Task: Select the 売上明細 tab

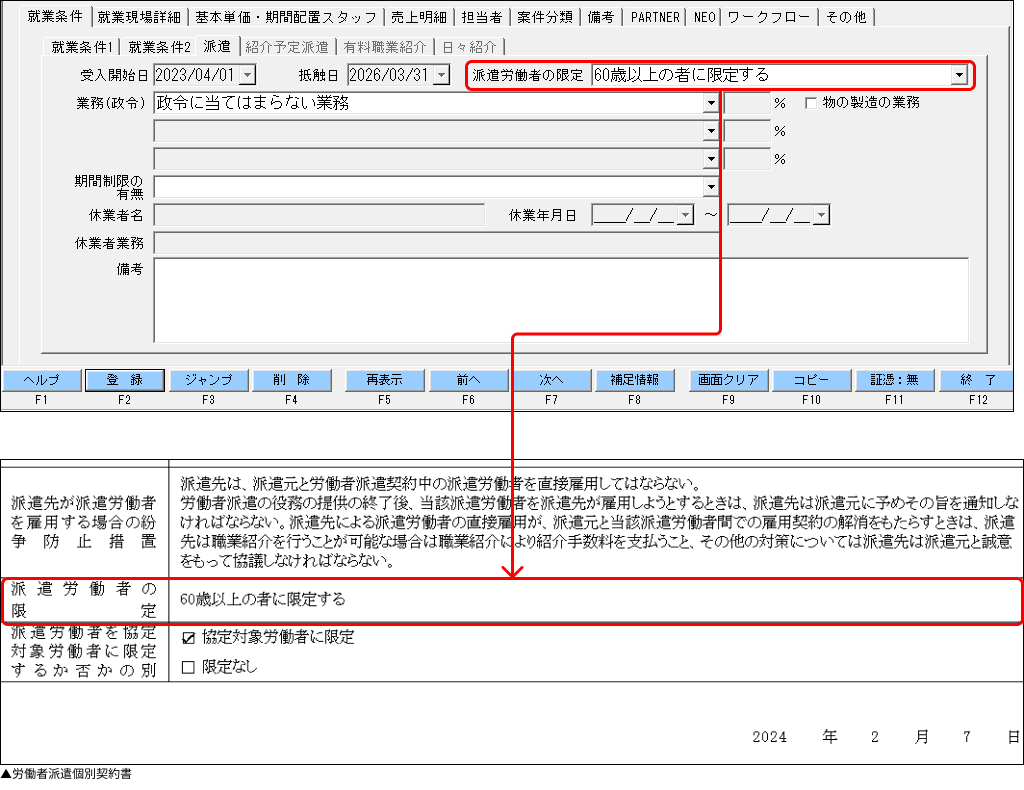Action: coord(419,17)
